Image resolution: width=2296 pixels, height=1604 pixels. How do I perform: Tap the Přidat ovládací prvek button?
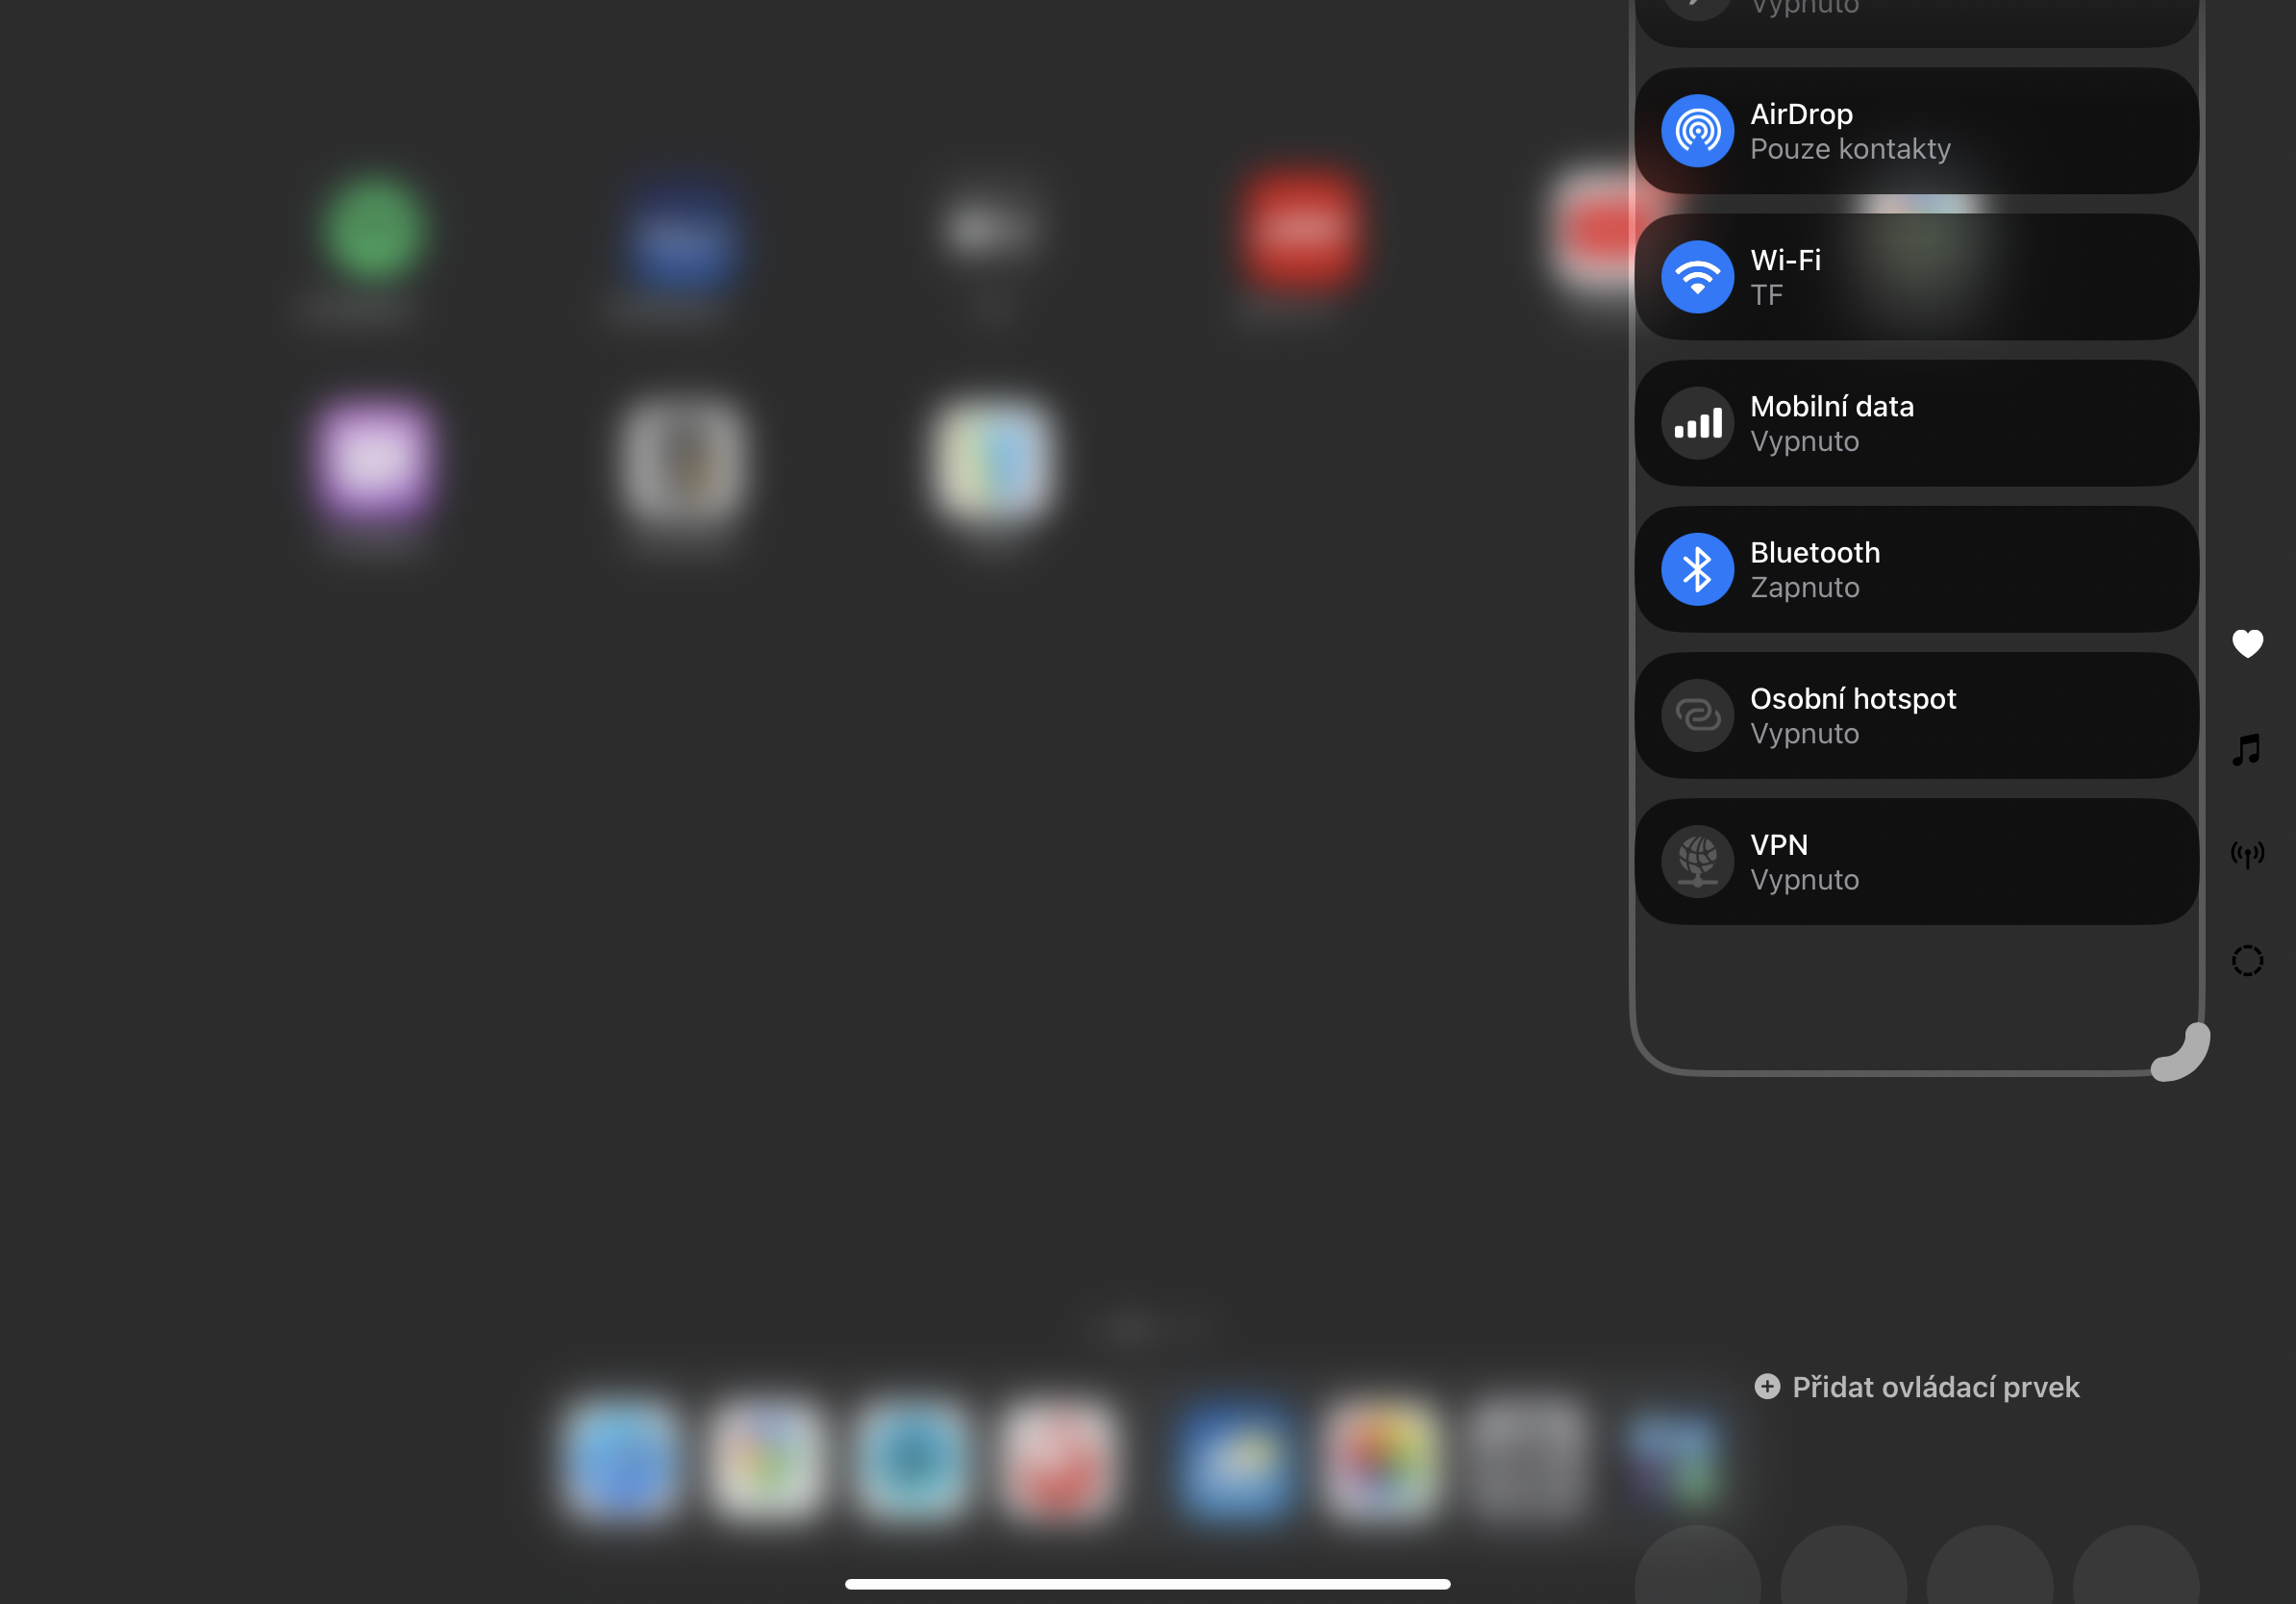tap(1915, 1387)
